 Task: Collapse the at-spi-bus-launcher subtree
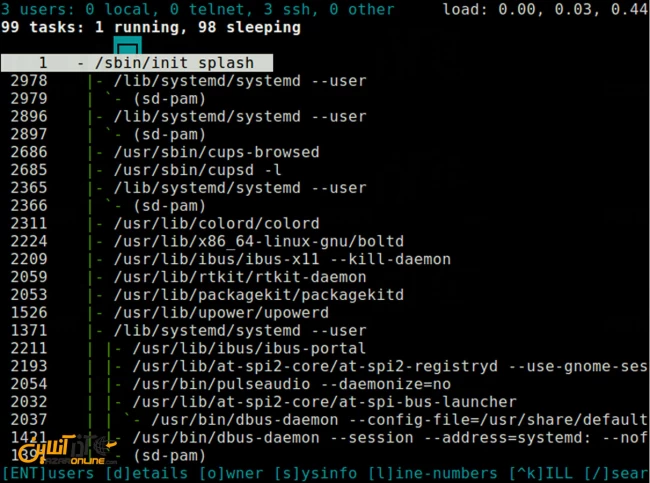(x=119, y=402)
